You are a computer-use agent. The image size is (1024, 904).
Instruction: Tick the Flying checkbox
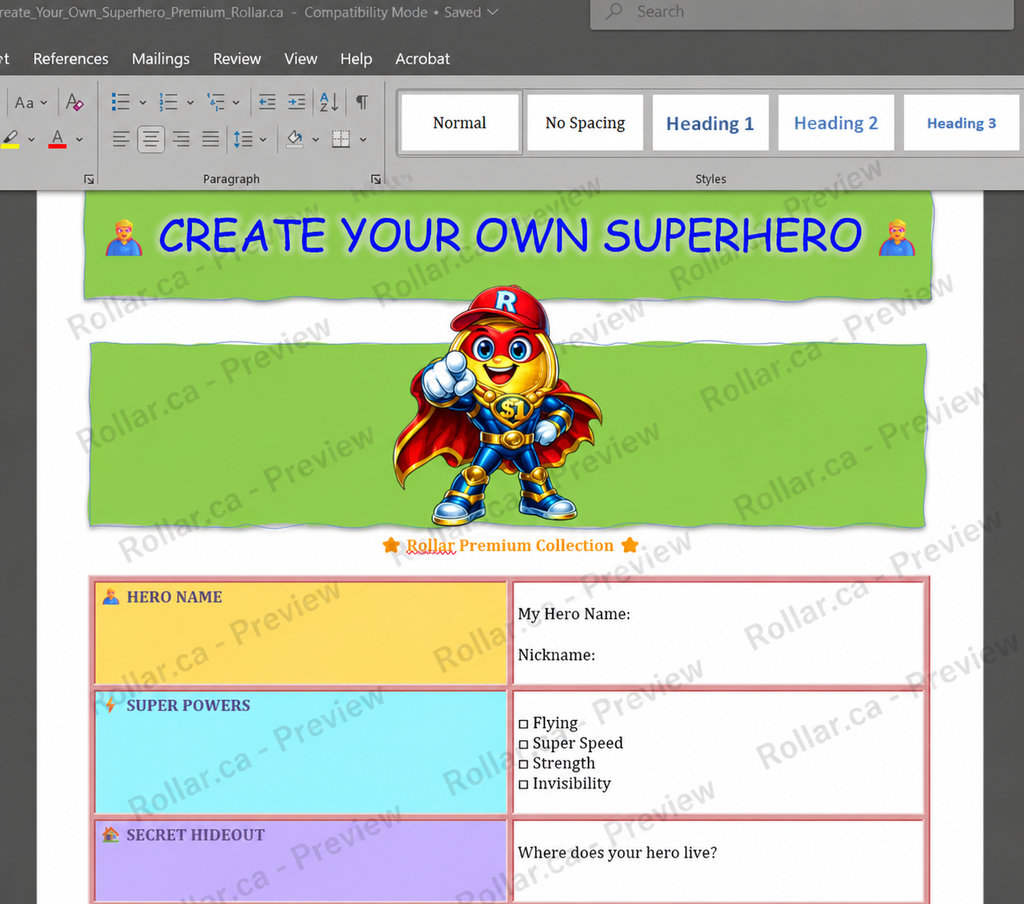(523, 724)
